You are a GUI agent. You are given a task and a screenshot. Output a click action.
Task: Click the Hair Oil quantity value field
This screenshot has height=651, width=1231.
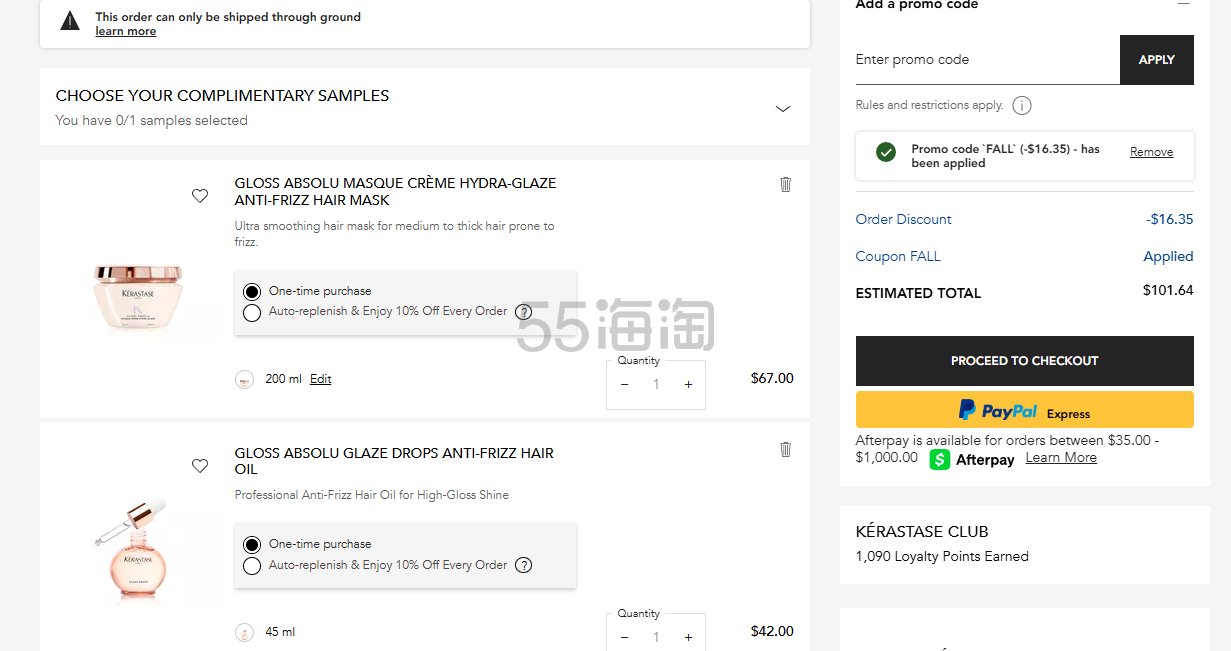click(656, 638)
